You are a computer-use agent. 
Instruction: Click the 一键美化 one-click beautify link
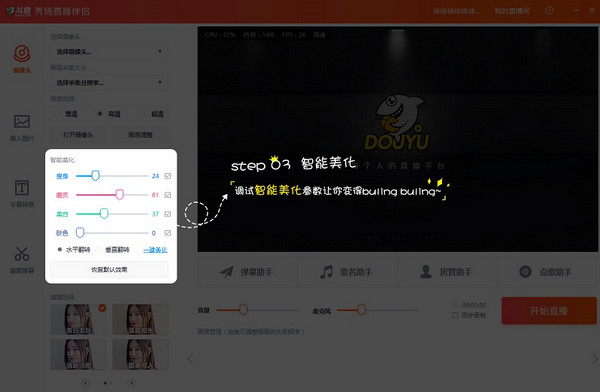(x=155, y=250)
